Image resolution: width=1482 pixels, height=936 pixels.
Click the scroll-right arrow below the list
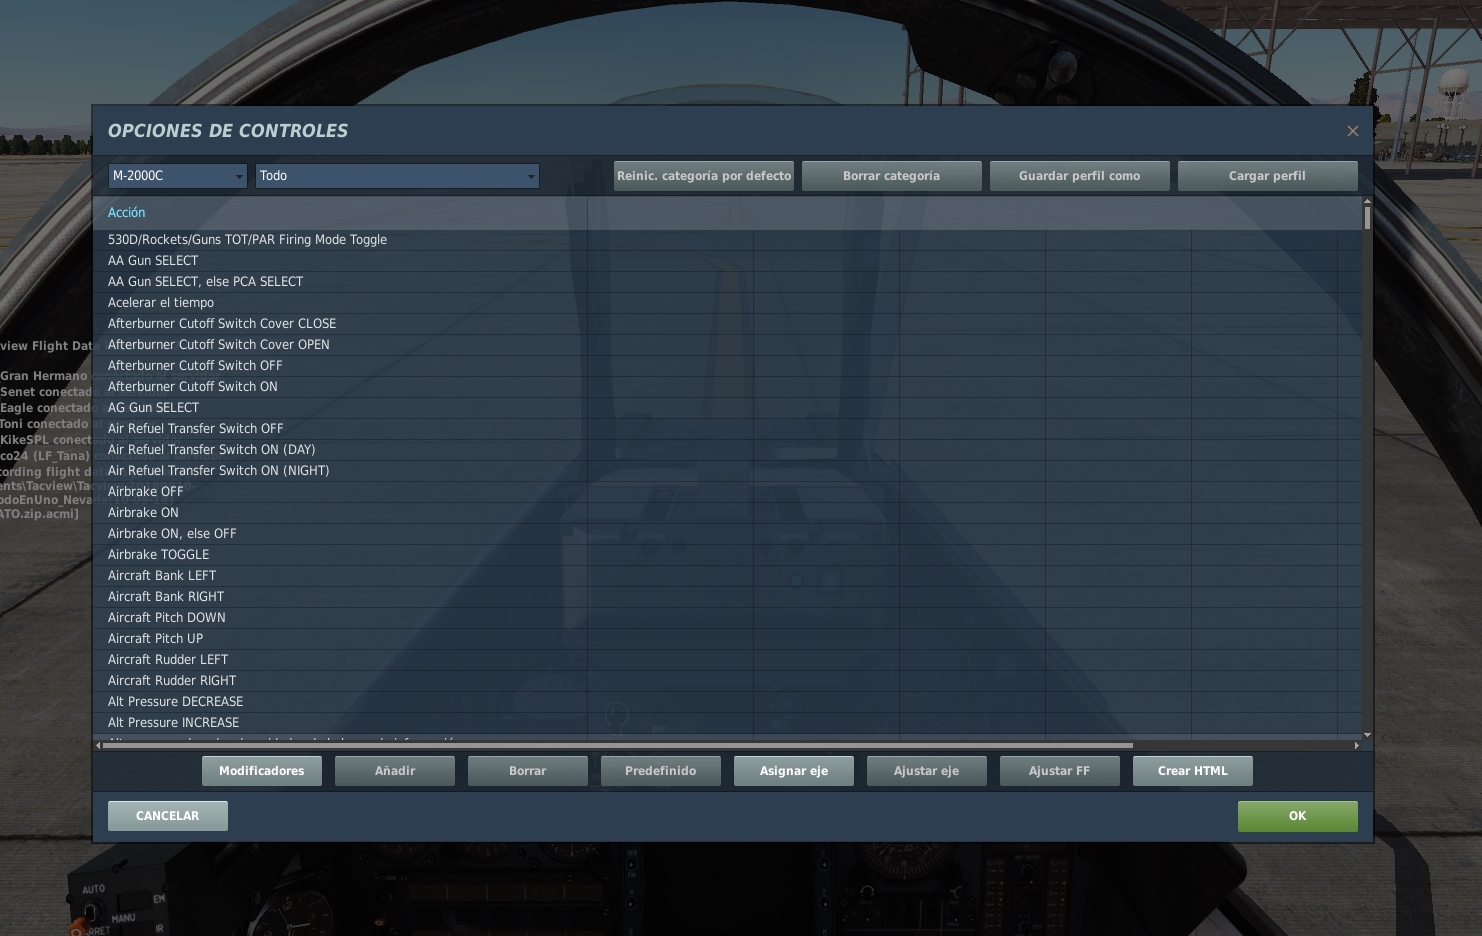1357,745
